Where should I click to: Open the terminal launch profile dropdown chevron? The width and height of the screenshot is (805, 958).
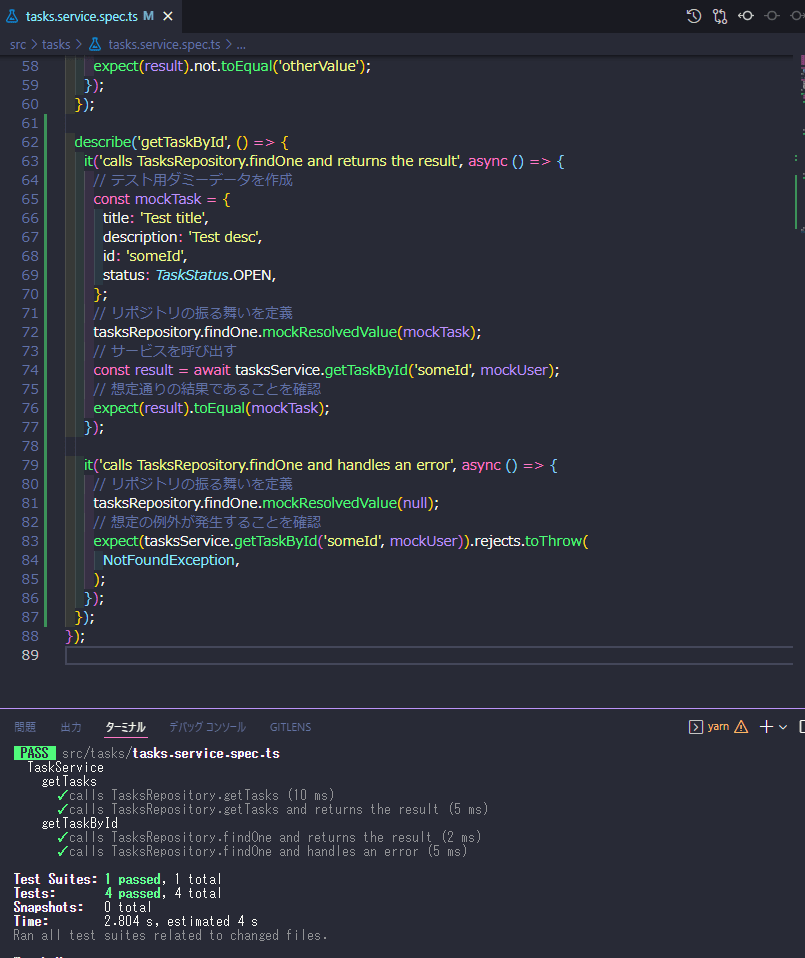click(x=783, y=727)
